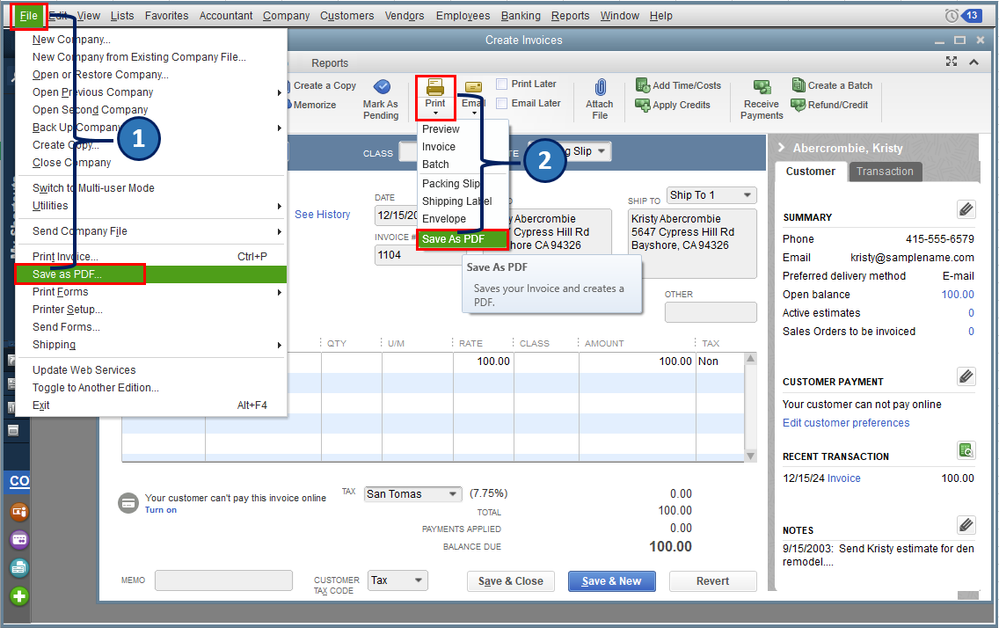Open the San Tomas tax dropdown
The width and height of the screenshot is (999, 628).
pos(452,494)
